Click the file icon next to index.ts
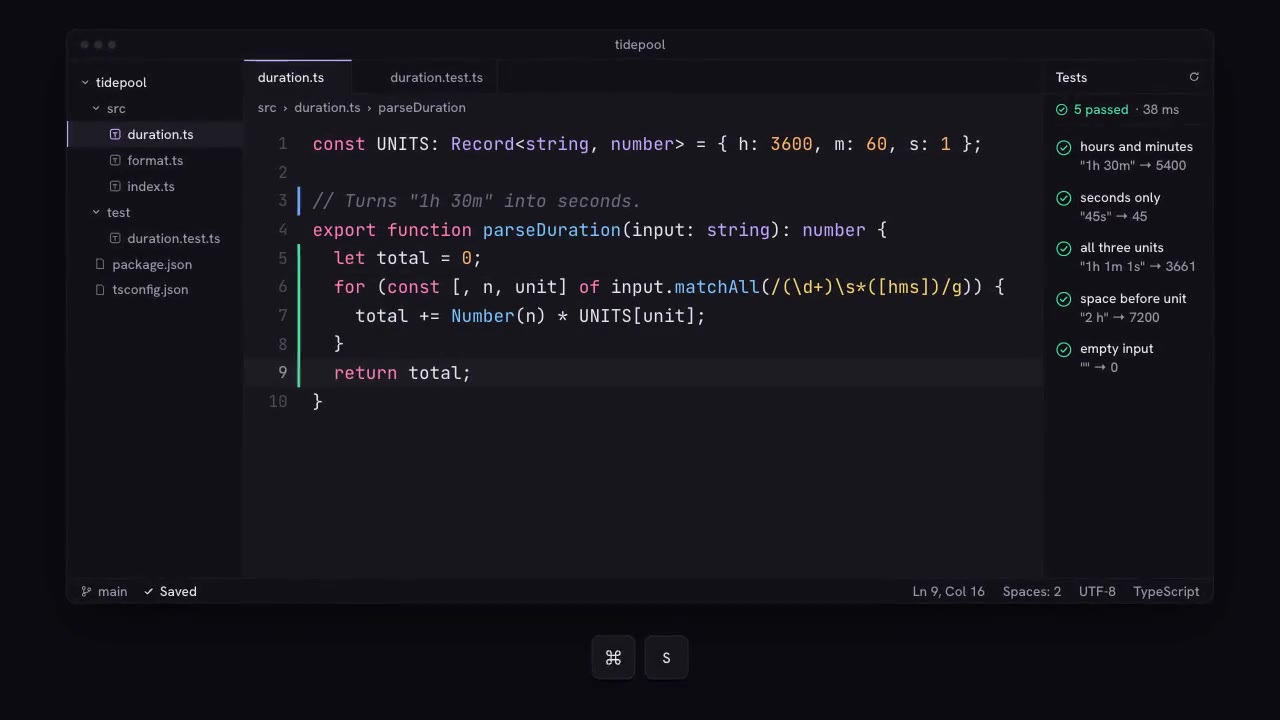This screenshot has width=1280, height=720. pyautogui.click(x=115, y=186)
